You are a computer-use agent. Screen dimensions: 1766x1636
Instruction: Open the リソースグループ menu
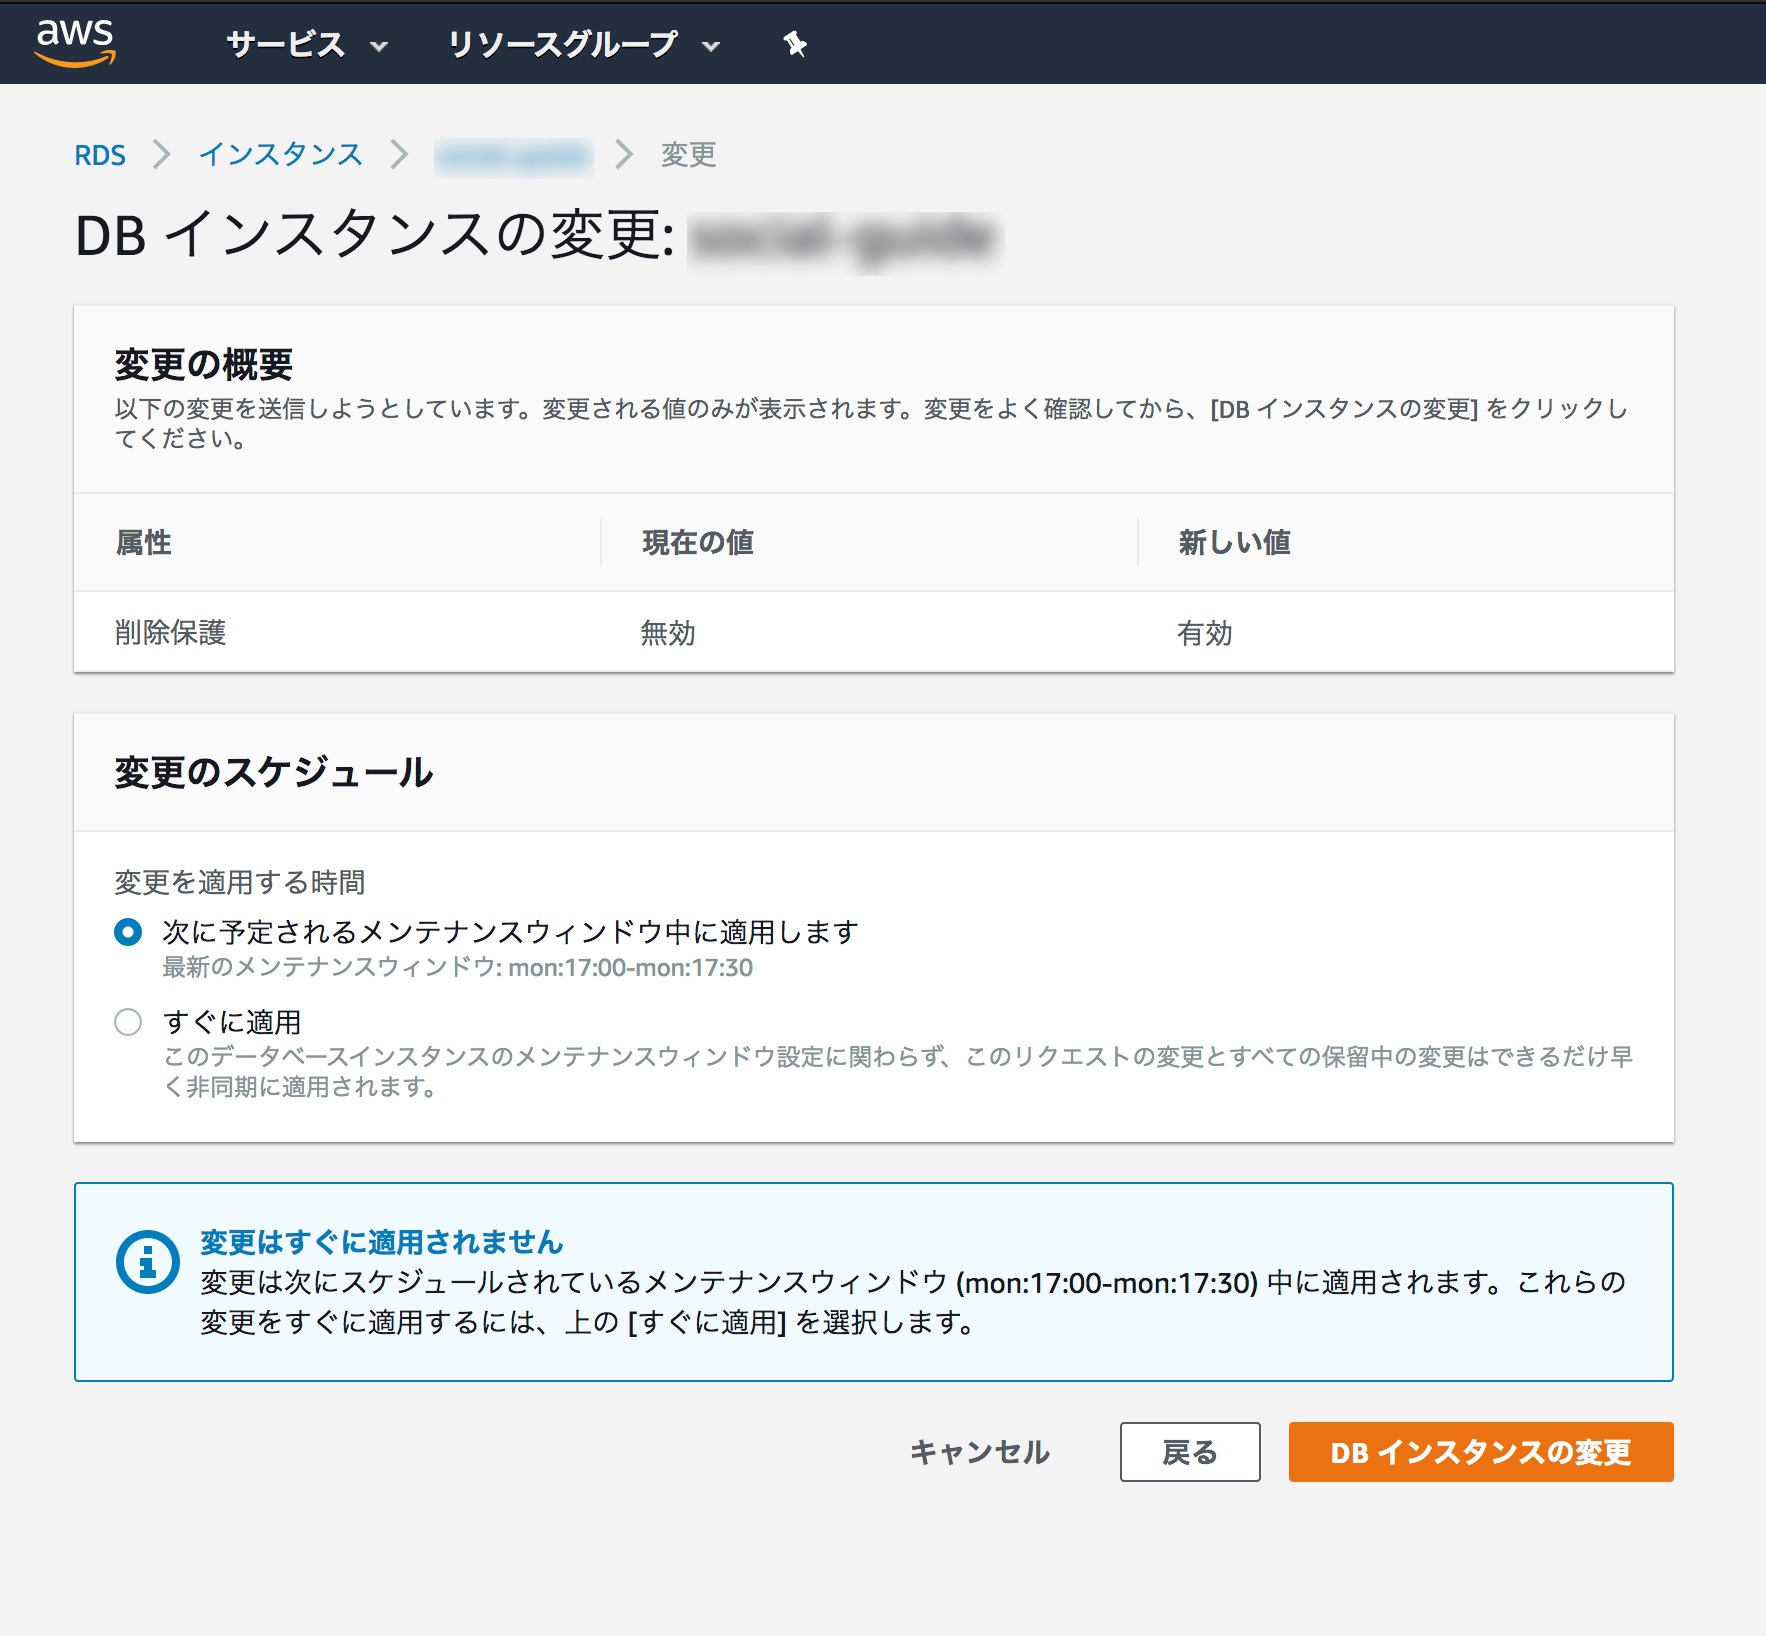[x=563, y=44]
